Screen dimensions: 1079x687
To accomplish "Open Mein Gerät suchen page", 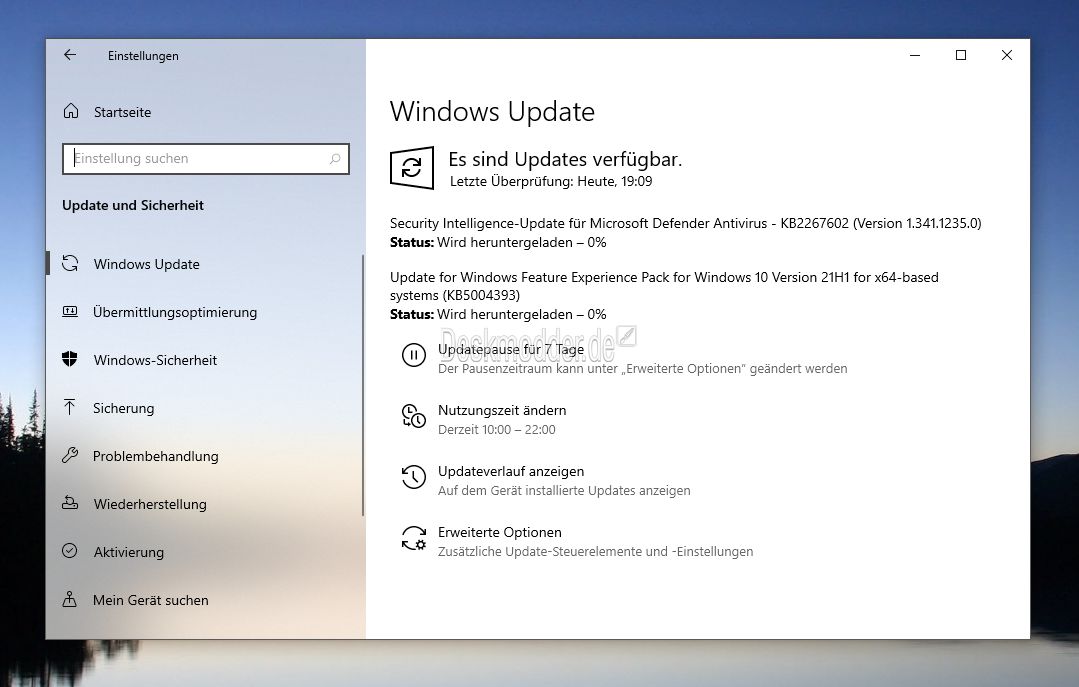I will click(x=151, y=600).
